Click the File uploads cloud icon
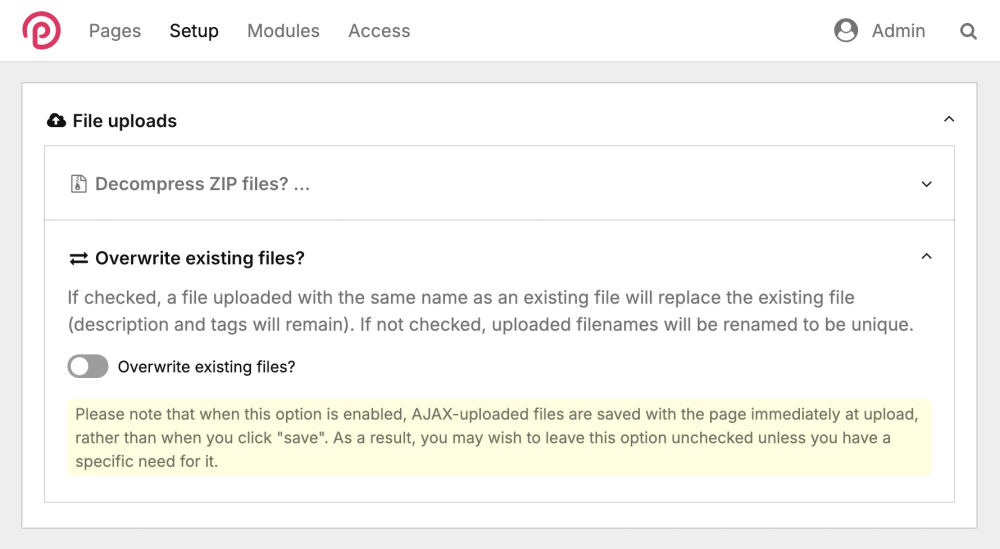Image resolution: width=1000 pixels, height=549 pixels. coord(57,121)
